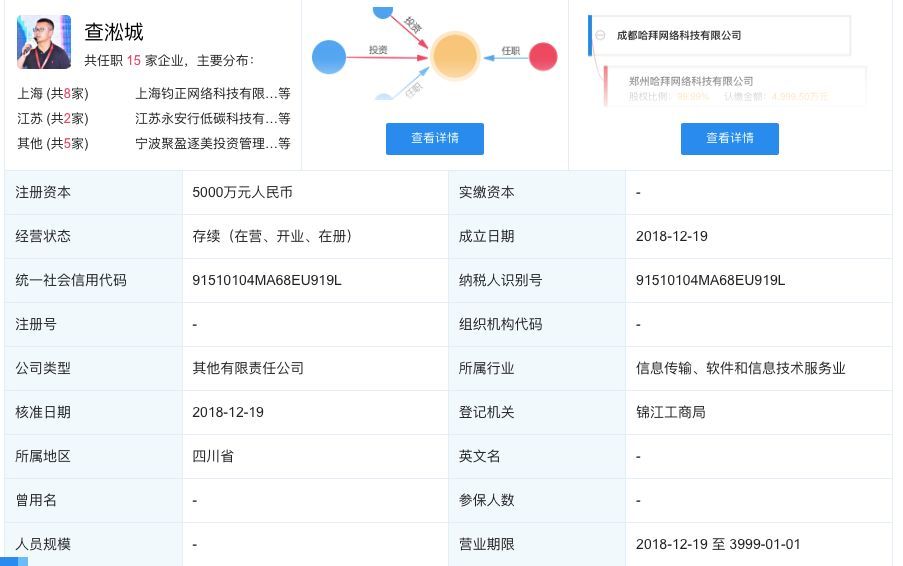Open 查淞城's profile photo
The height and width of the screenshot is (566, 903).
pos(44,42)
